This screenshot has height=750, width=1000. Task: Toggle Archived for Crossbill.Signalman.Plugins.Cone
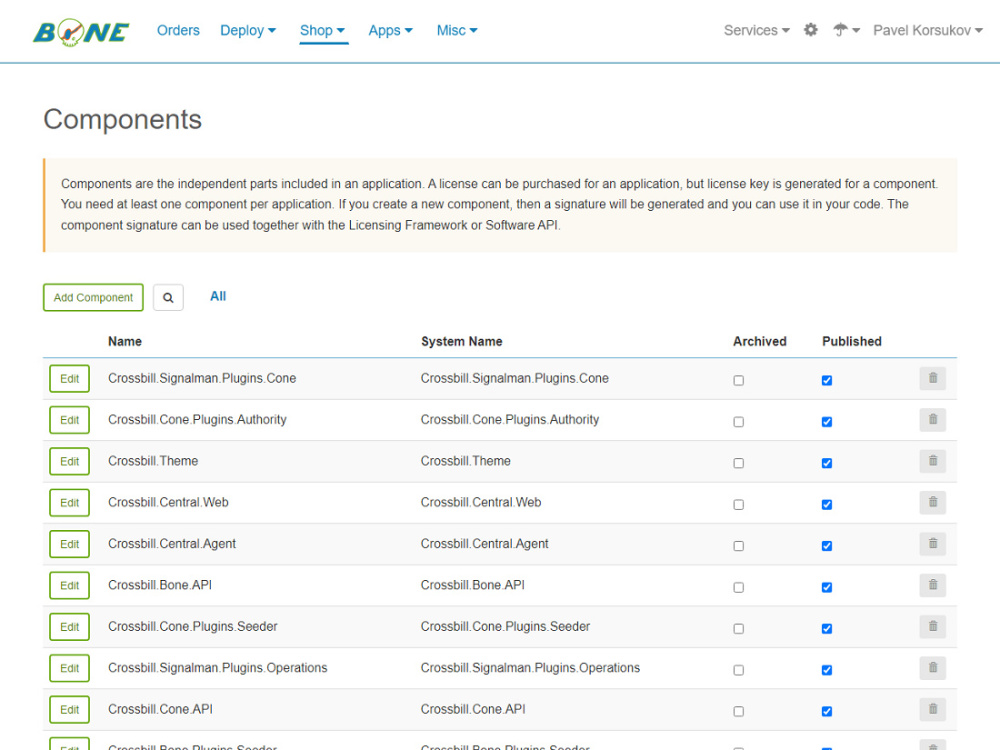coord(739,381)
